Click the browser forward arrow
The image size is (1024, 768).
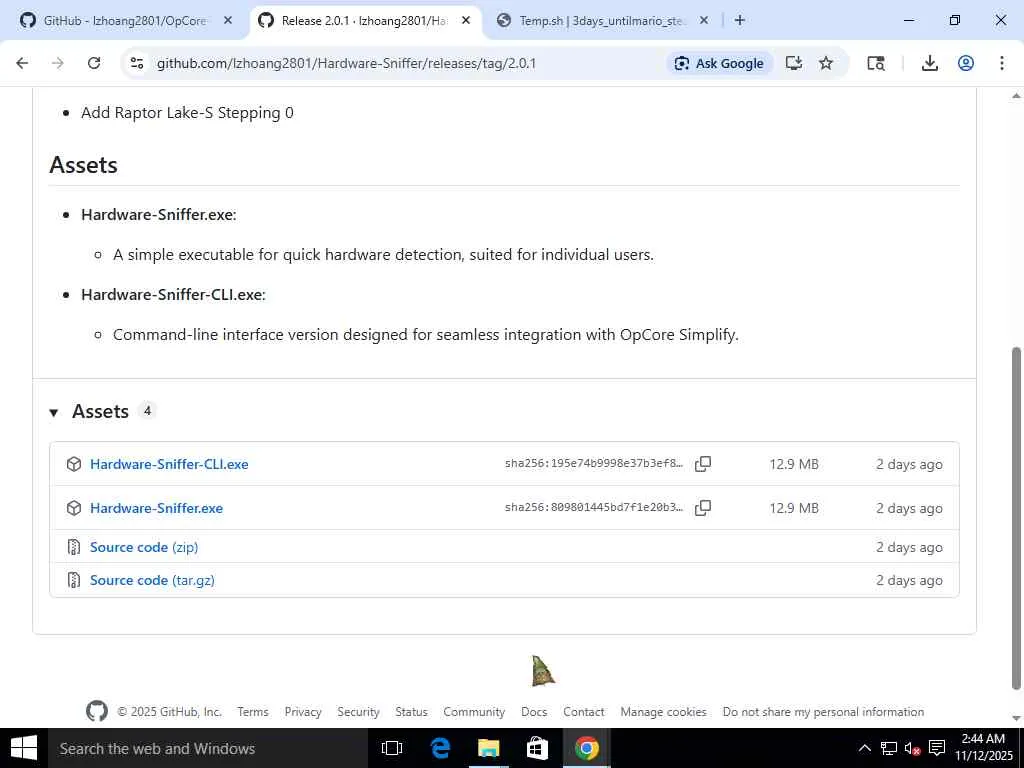pyautogui.click(x=58, y=63)
